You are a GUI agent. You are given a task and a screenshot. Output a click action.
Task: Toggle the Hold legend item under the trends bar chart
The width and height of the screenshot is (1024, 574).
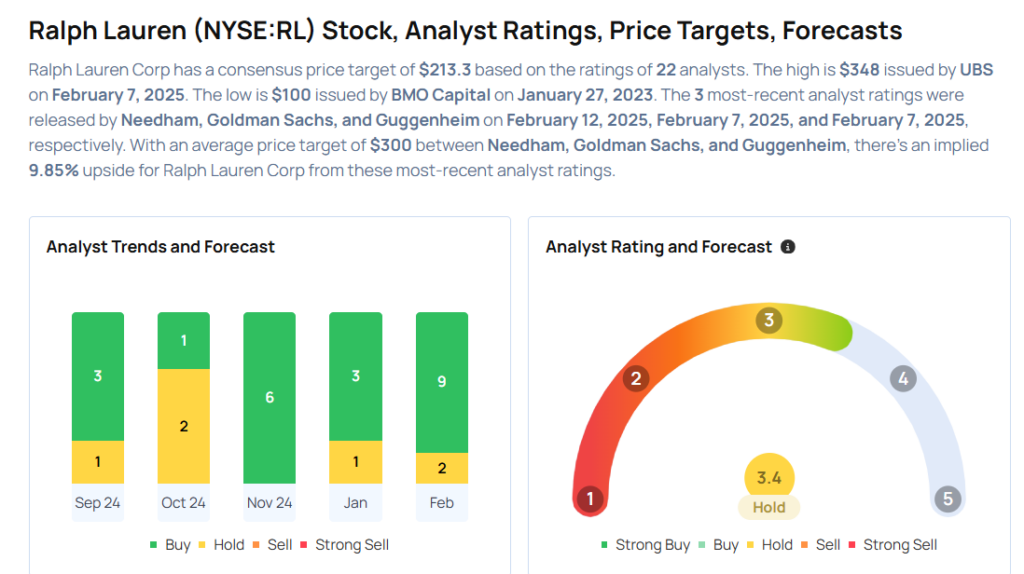(x=221, y=545)
